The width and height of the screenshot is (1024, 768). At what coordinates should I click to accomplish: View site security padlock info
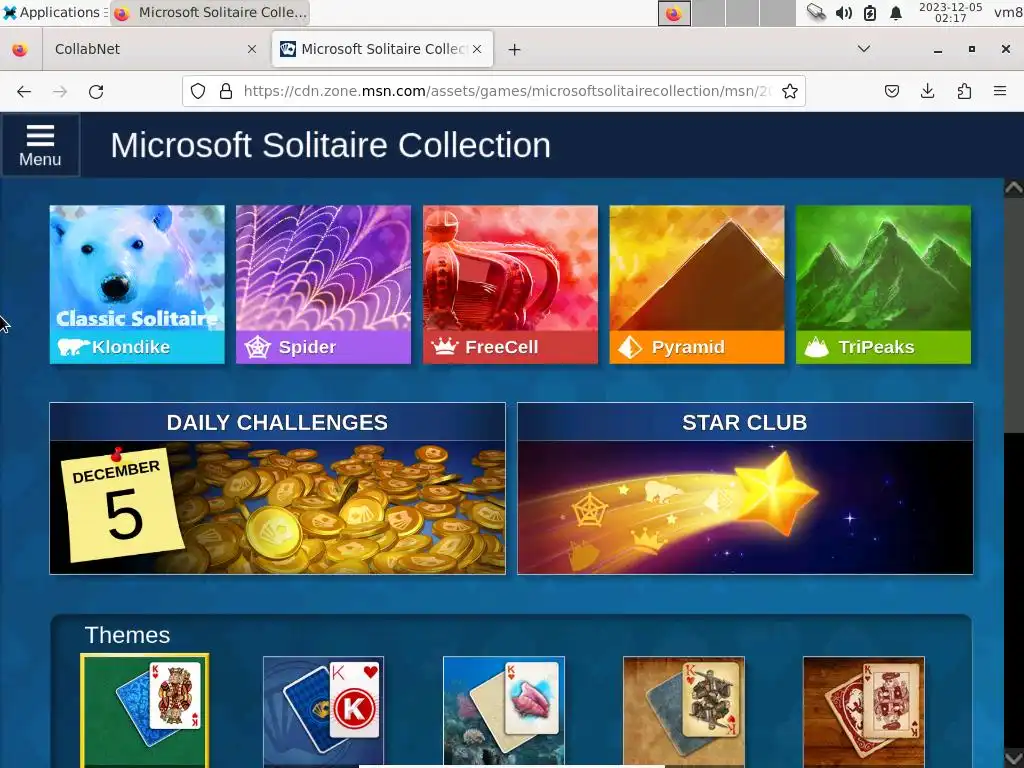(226, 91)
